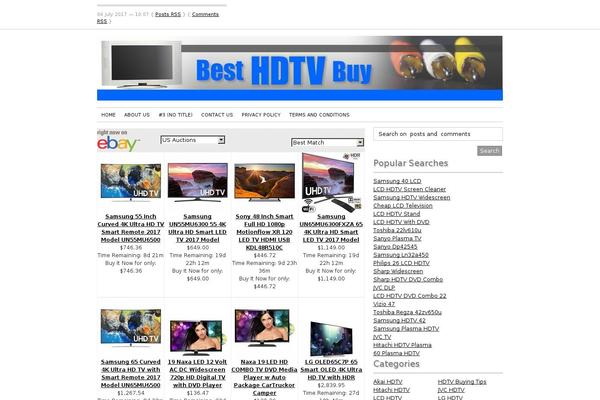The image size is (600, 400).
Task: Select Samsung HDTV Widescreen search
Action: (x=412, y=198)
